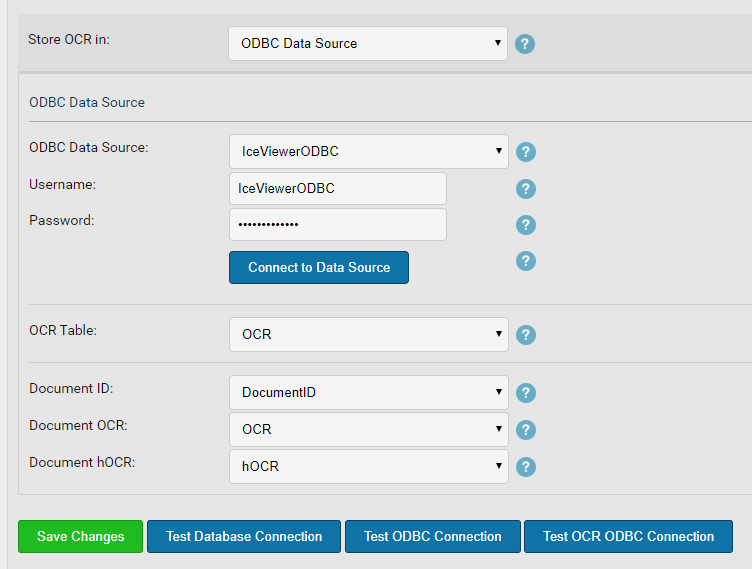Image resolution: width=752 pixels, height=569 pixels.
Task: Click the Password label
Action: pos(61,221)
